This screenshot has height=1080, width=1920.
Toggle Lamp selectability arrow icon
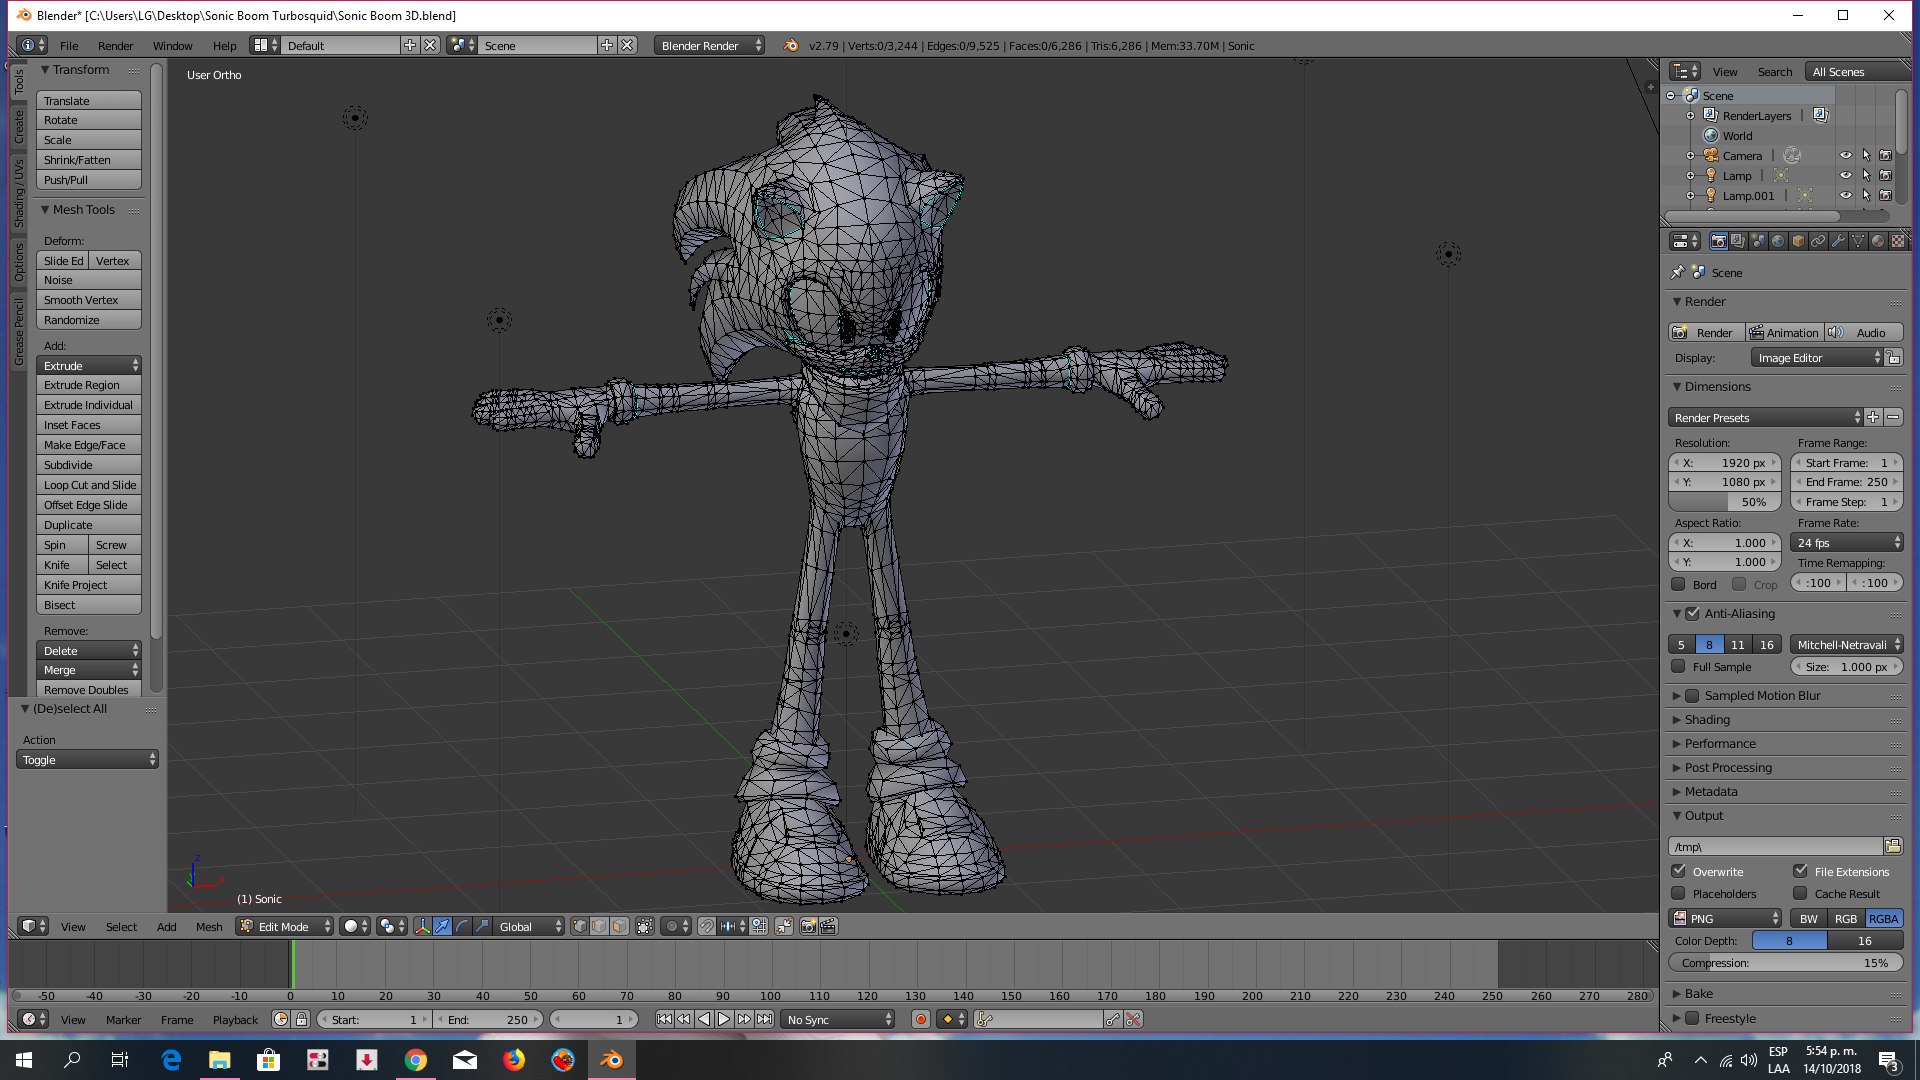(x=1866, y=176)
